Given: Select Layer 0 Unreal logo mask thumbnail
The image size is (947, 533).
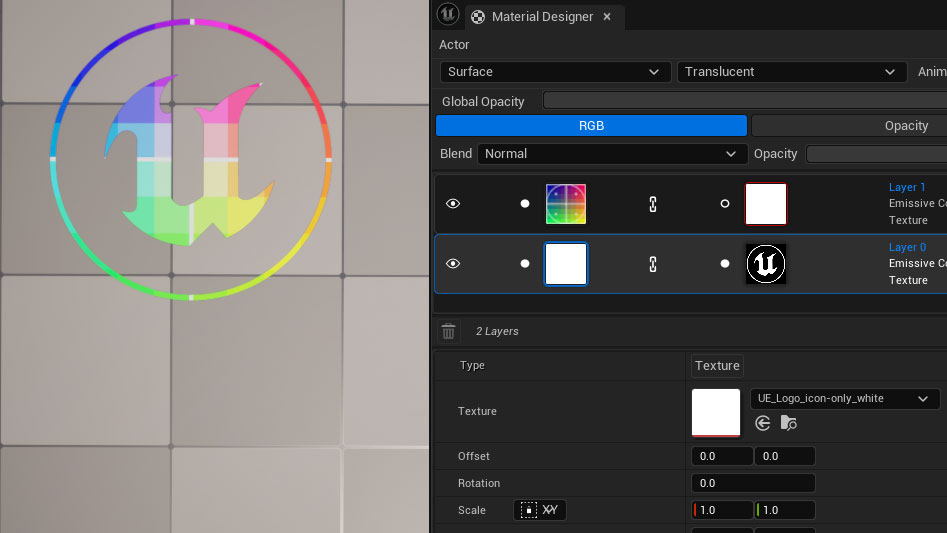Looking at the screenshot, I should tap(766, 264).
